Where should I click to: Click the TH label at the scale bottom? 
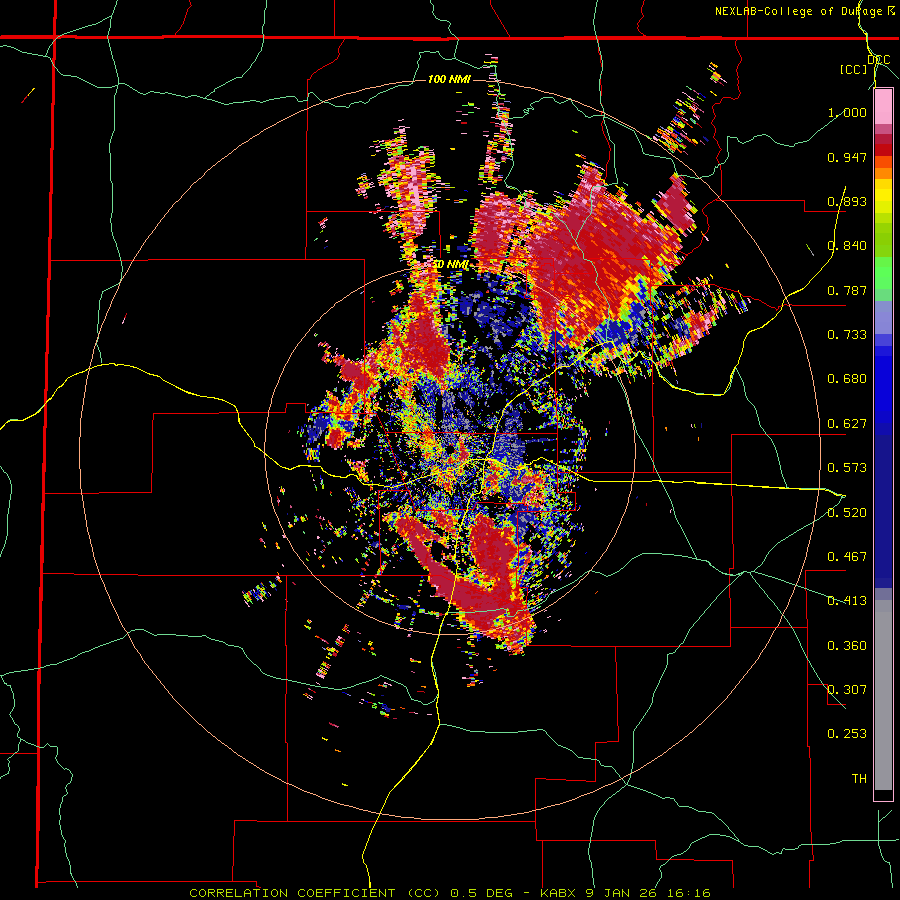pos(859,779)
